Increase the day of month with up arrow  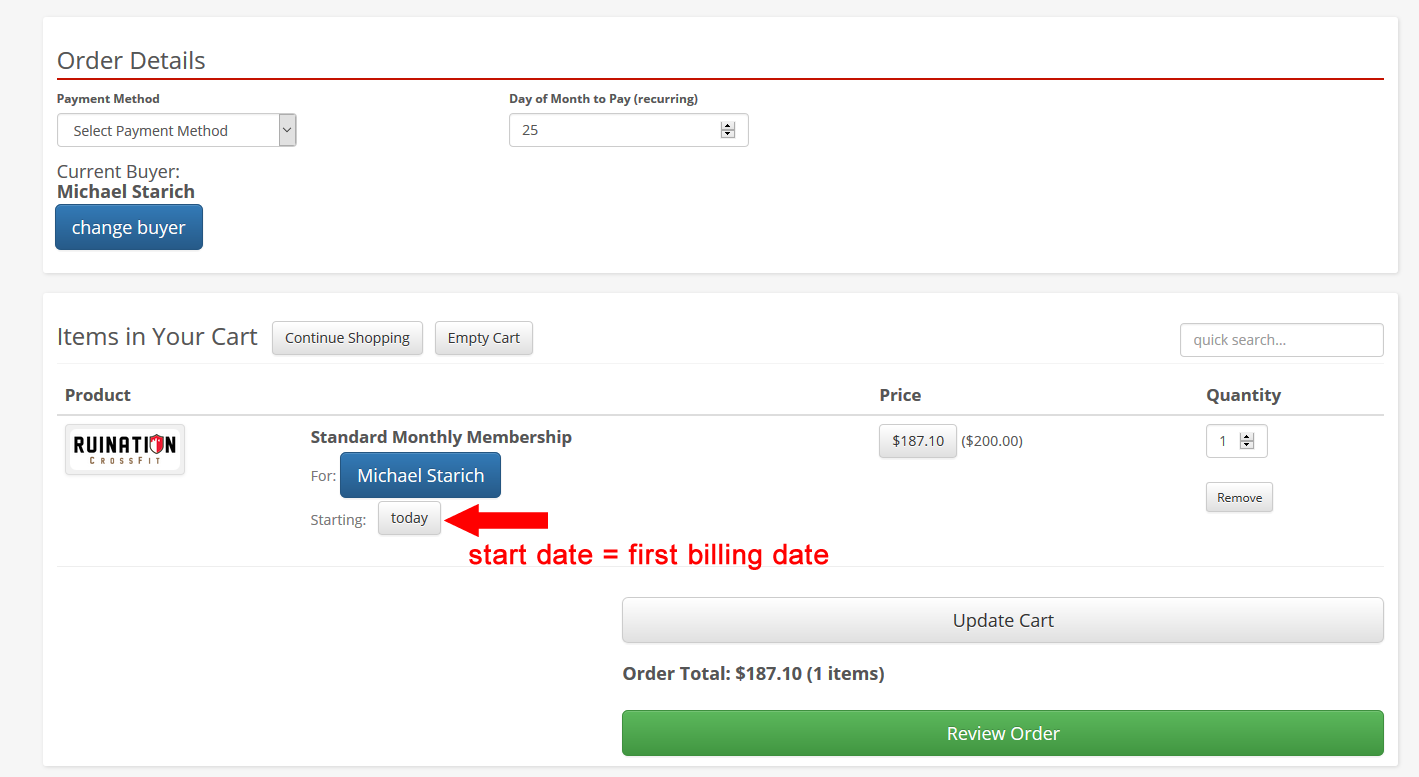[728, 126]
